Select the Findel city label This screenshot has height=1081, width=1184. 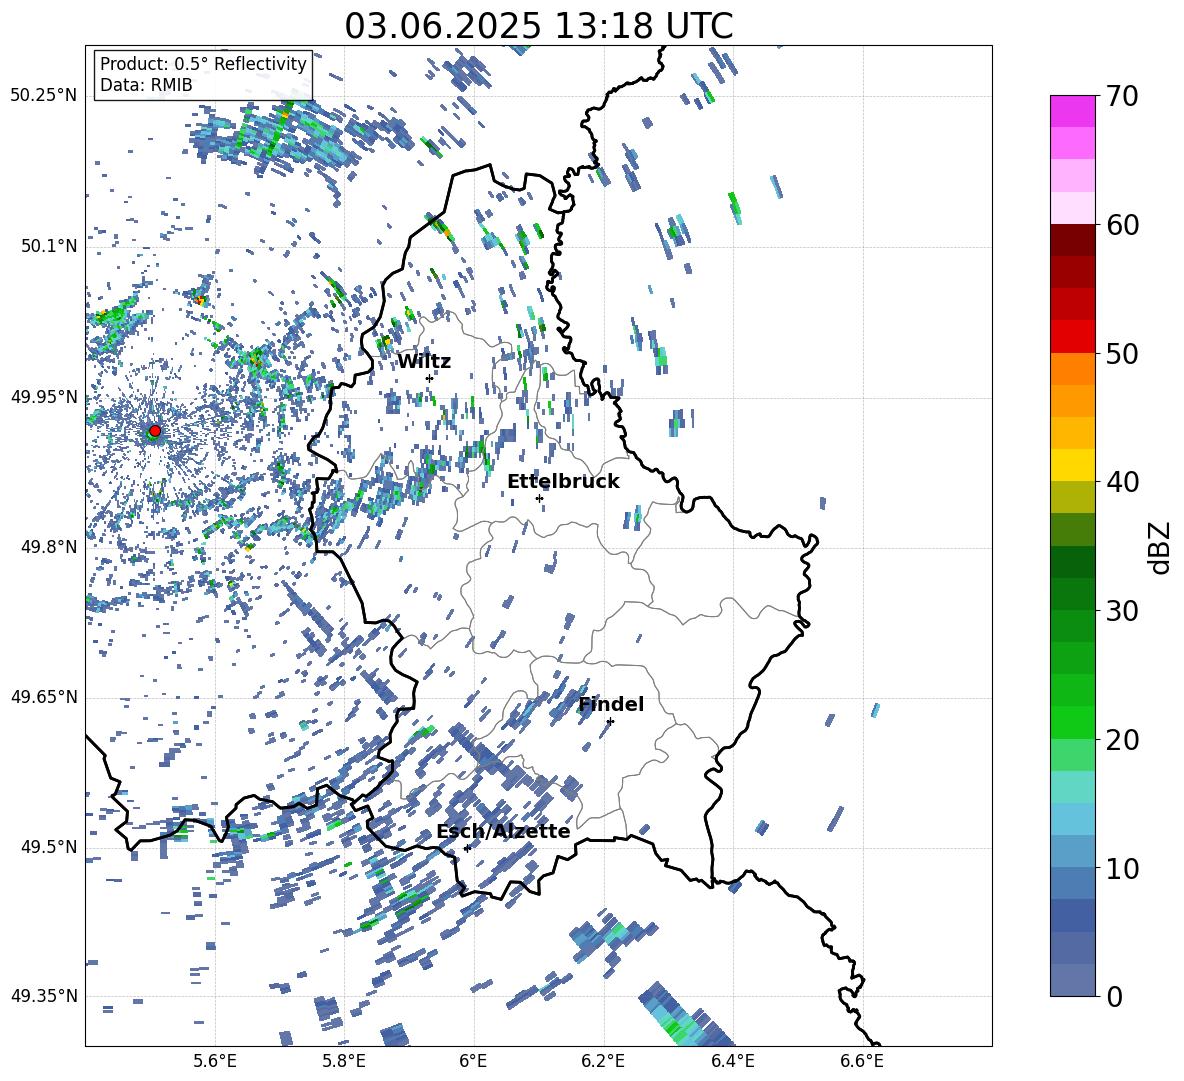tap(611, 704)
